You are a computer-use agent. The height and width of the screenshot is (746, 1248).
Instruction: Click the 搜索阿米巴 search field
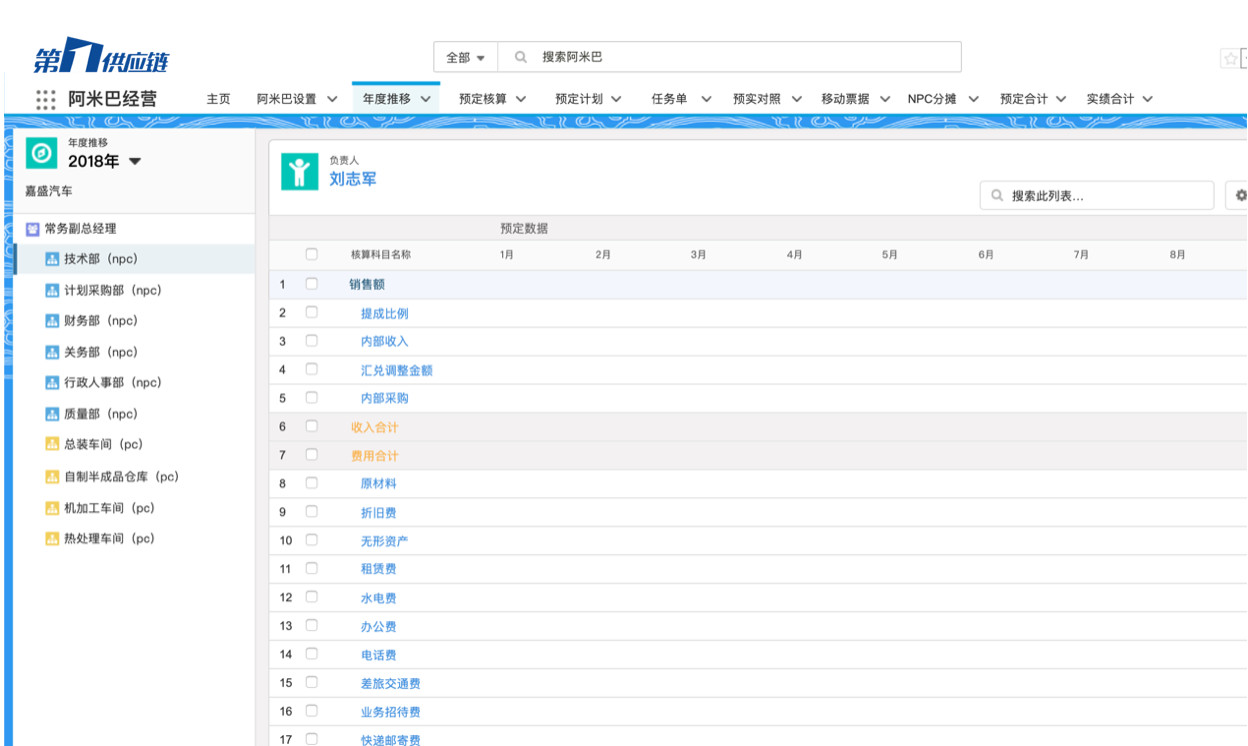pos(729,57)
